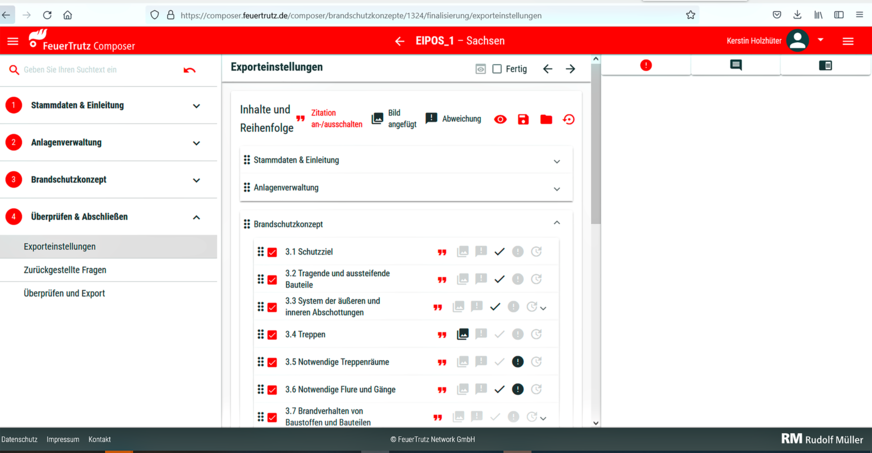This screenshot has height=453, width=872.
Task: Open Überprüfen und Export in sidebar
Action: pos(64,293)
